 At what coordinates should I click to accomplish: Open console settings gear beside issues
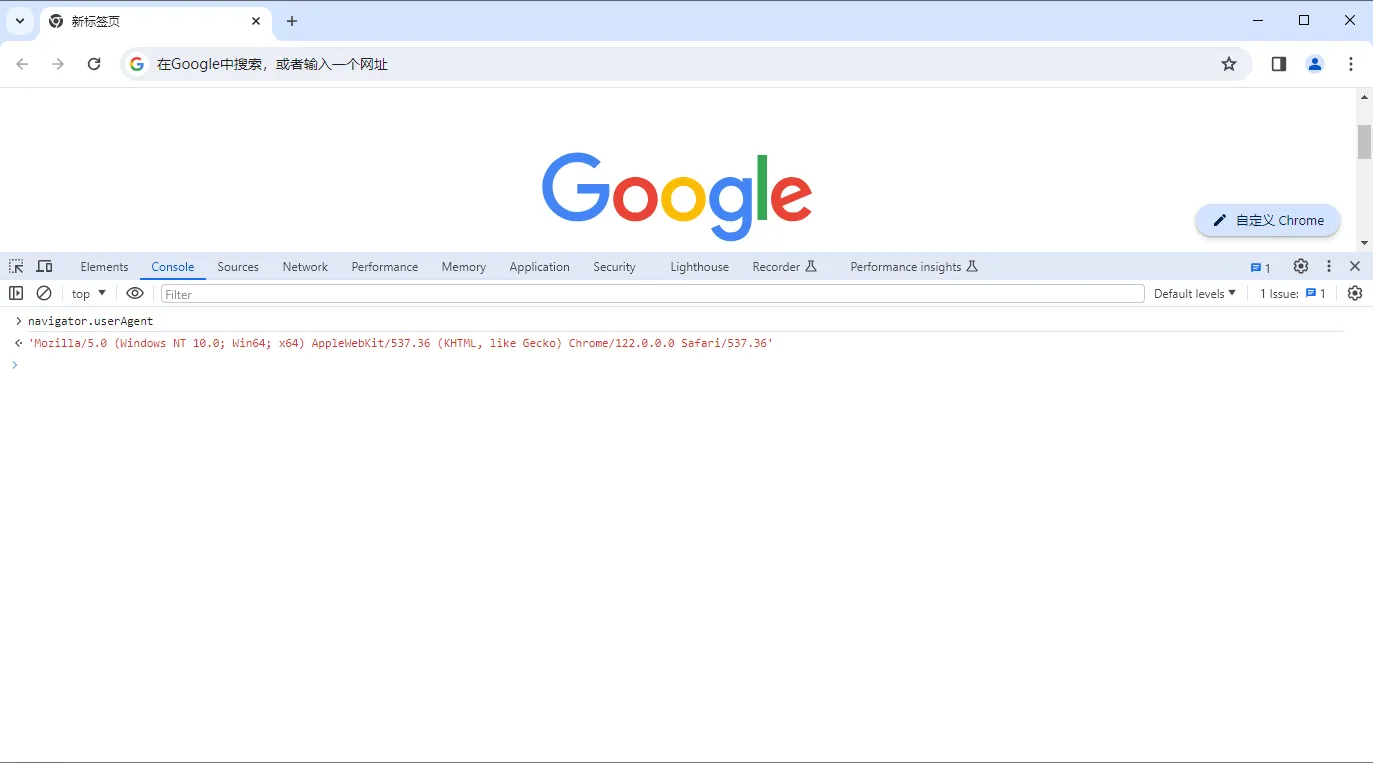click(1354, 293)
